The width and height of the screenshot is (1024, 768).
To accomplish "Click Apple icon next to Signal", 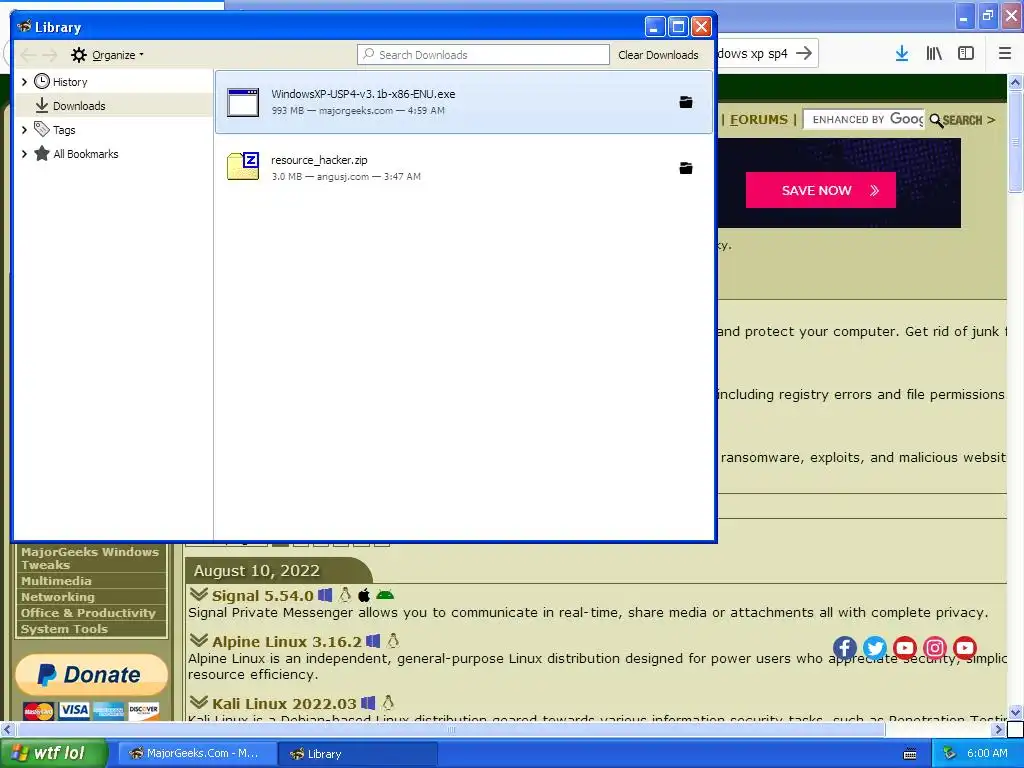I will (364, 595).
